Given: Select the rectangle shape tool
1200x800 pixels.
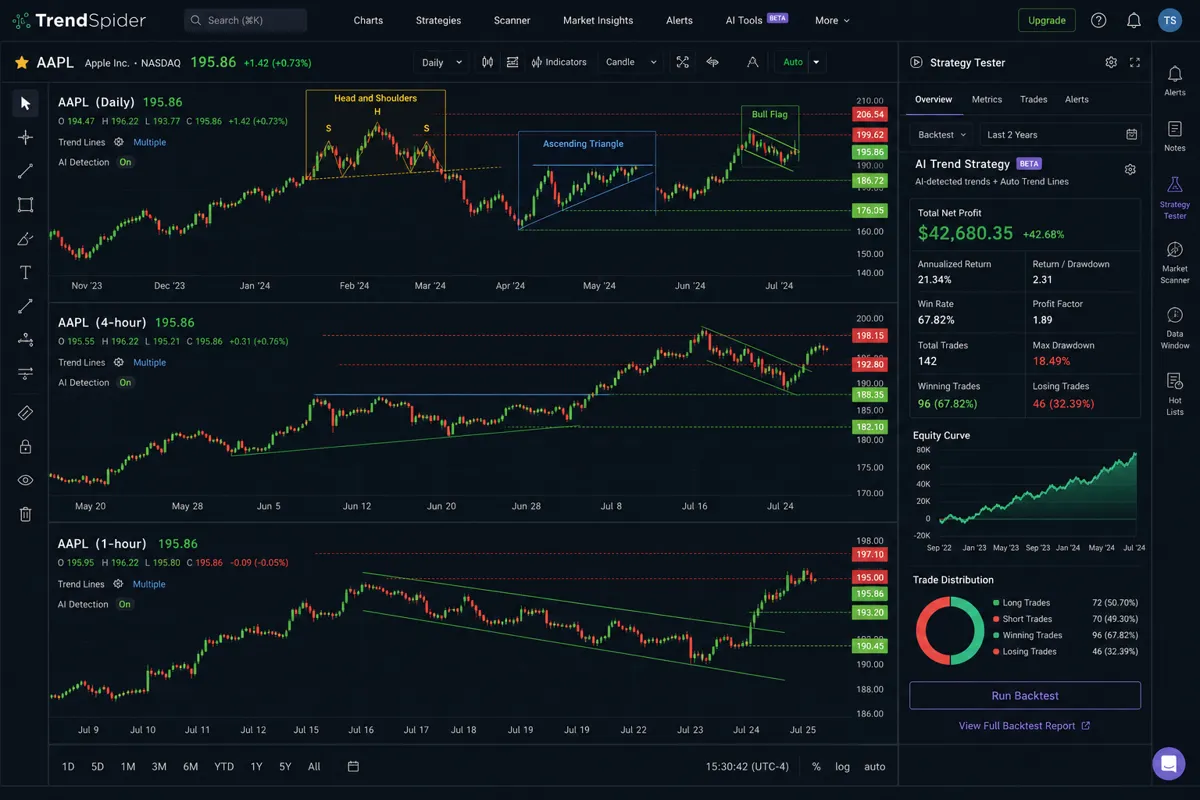Looking at the screenshot, I should [25, 205].
